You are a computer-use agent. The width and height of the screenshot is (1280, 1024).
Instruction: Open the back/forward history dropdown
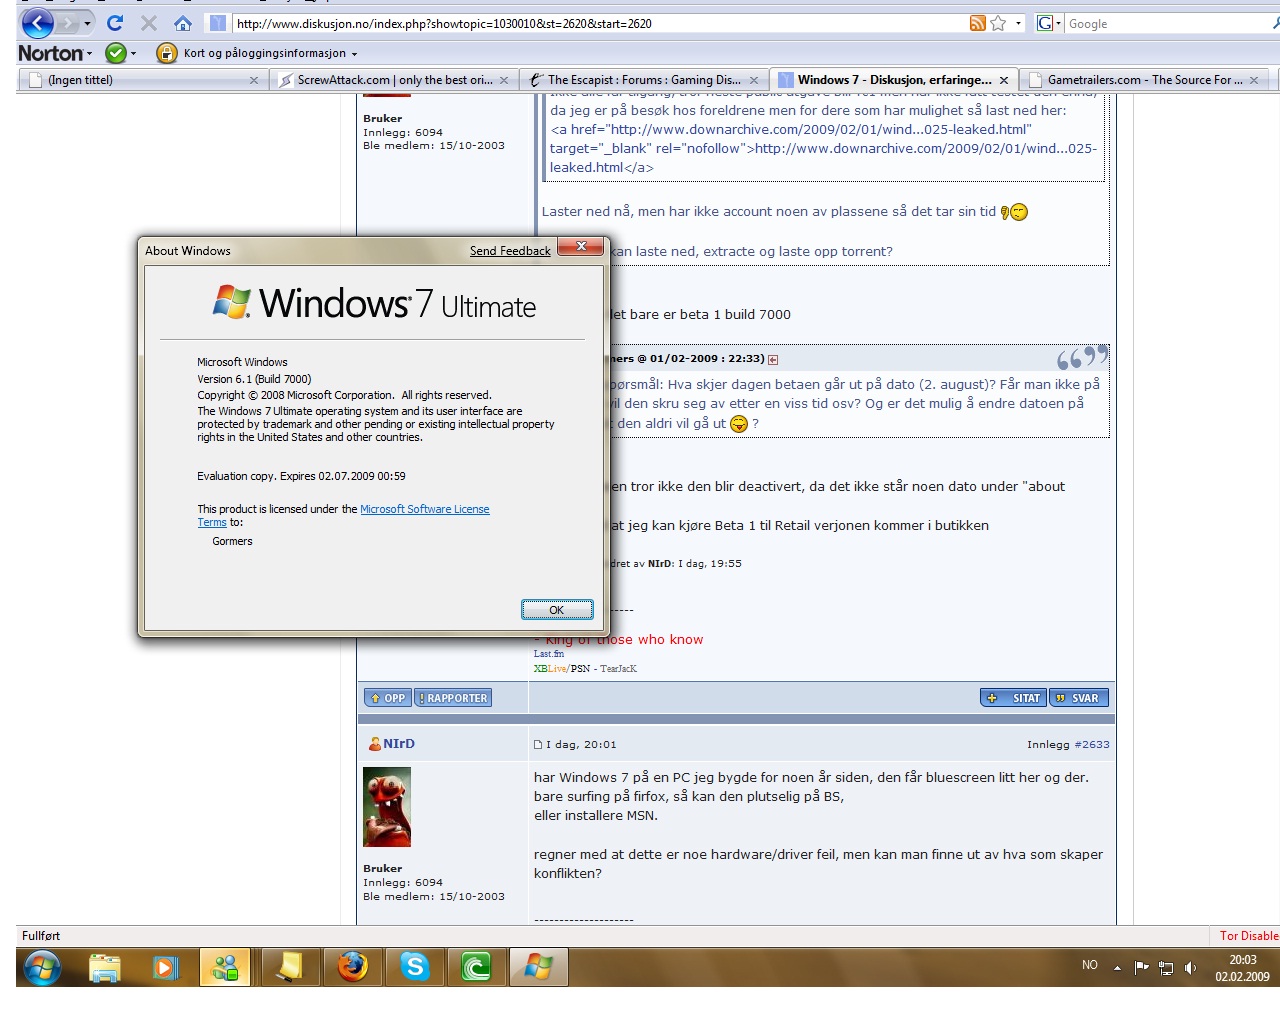(x=87, y=23)
